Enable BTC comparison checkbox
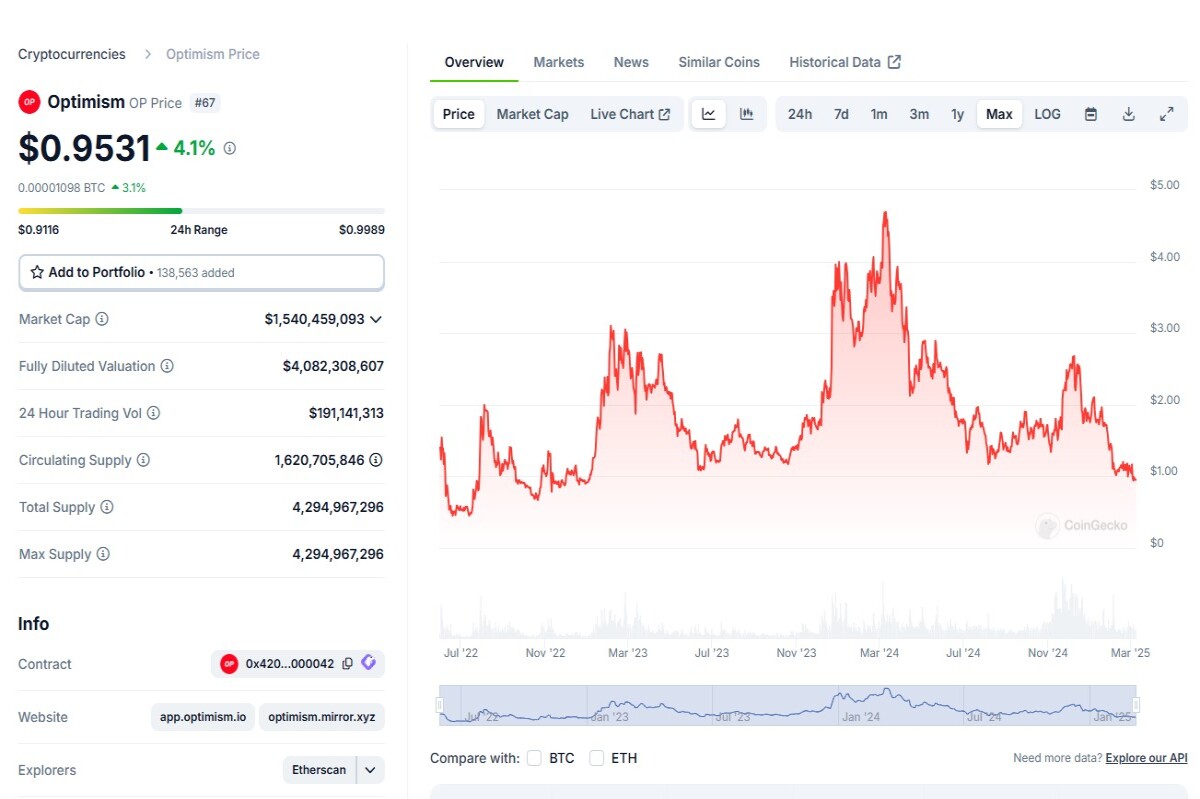This screenshot has height=799, width=1200. pyautogui.click(x=535, y=758)
